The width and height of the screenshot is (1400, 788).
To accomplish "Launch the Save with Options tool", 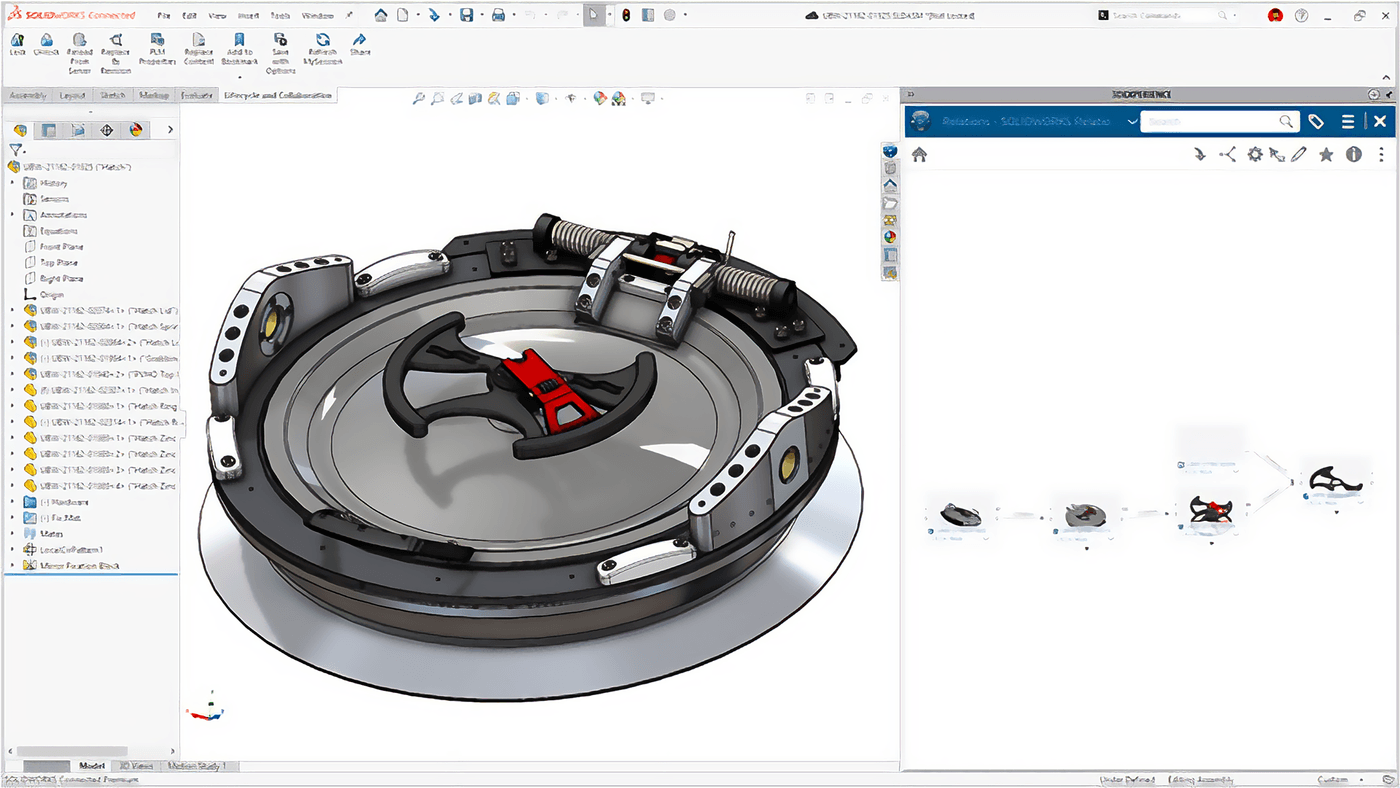I will click(280, 44).
